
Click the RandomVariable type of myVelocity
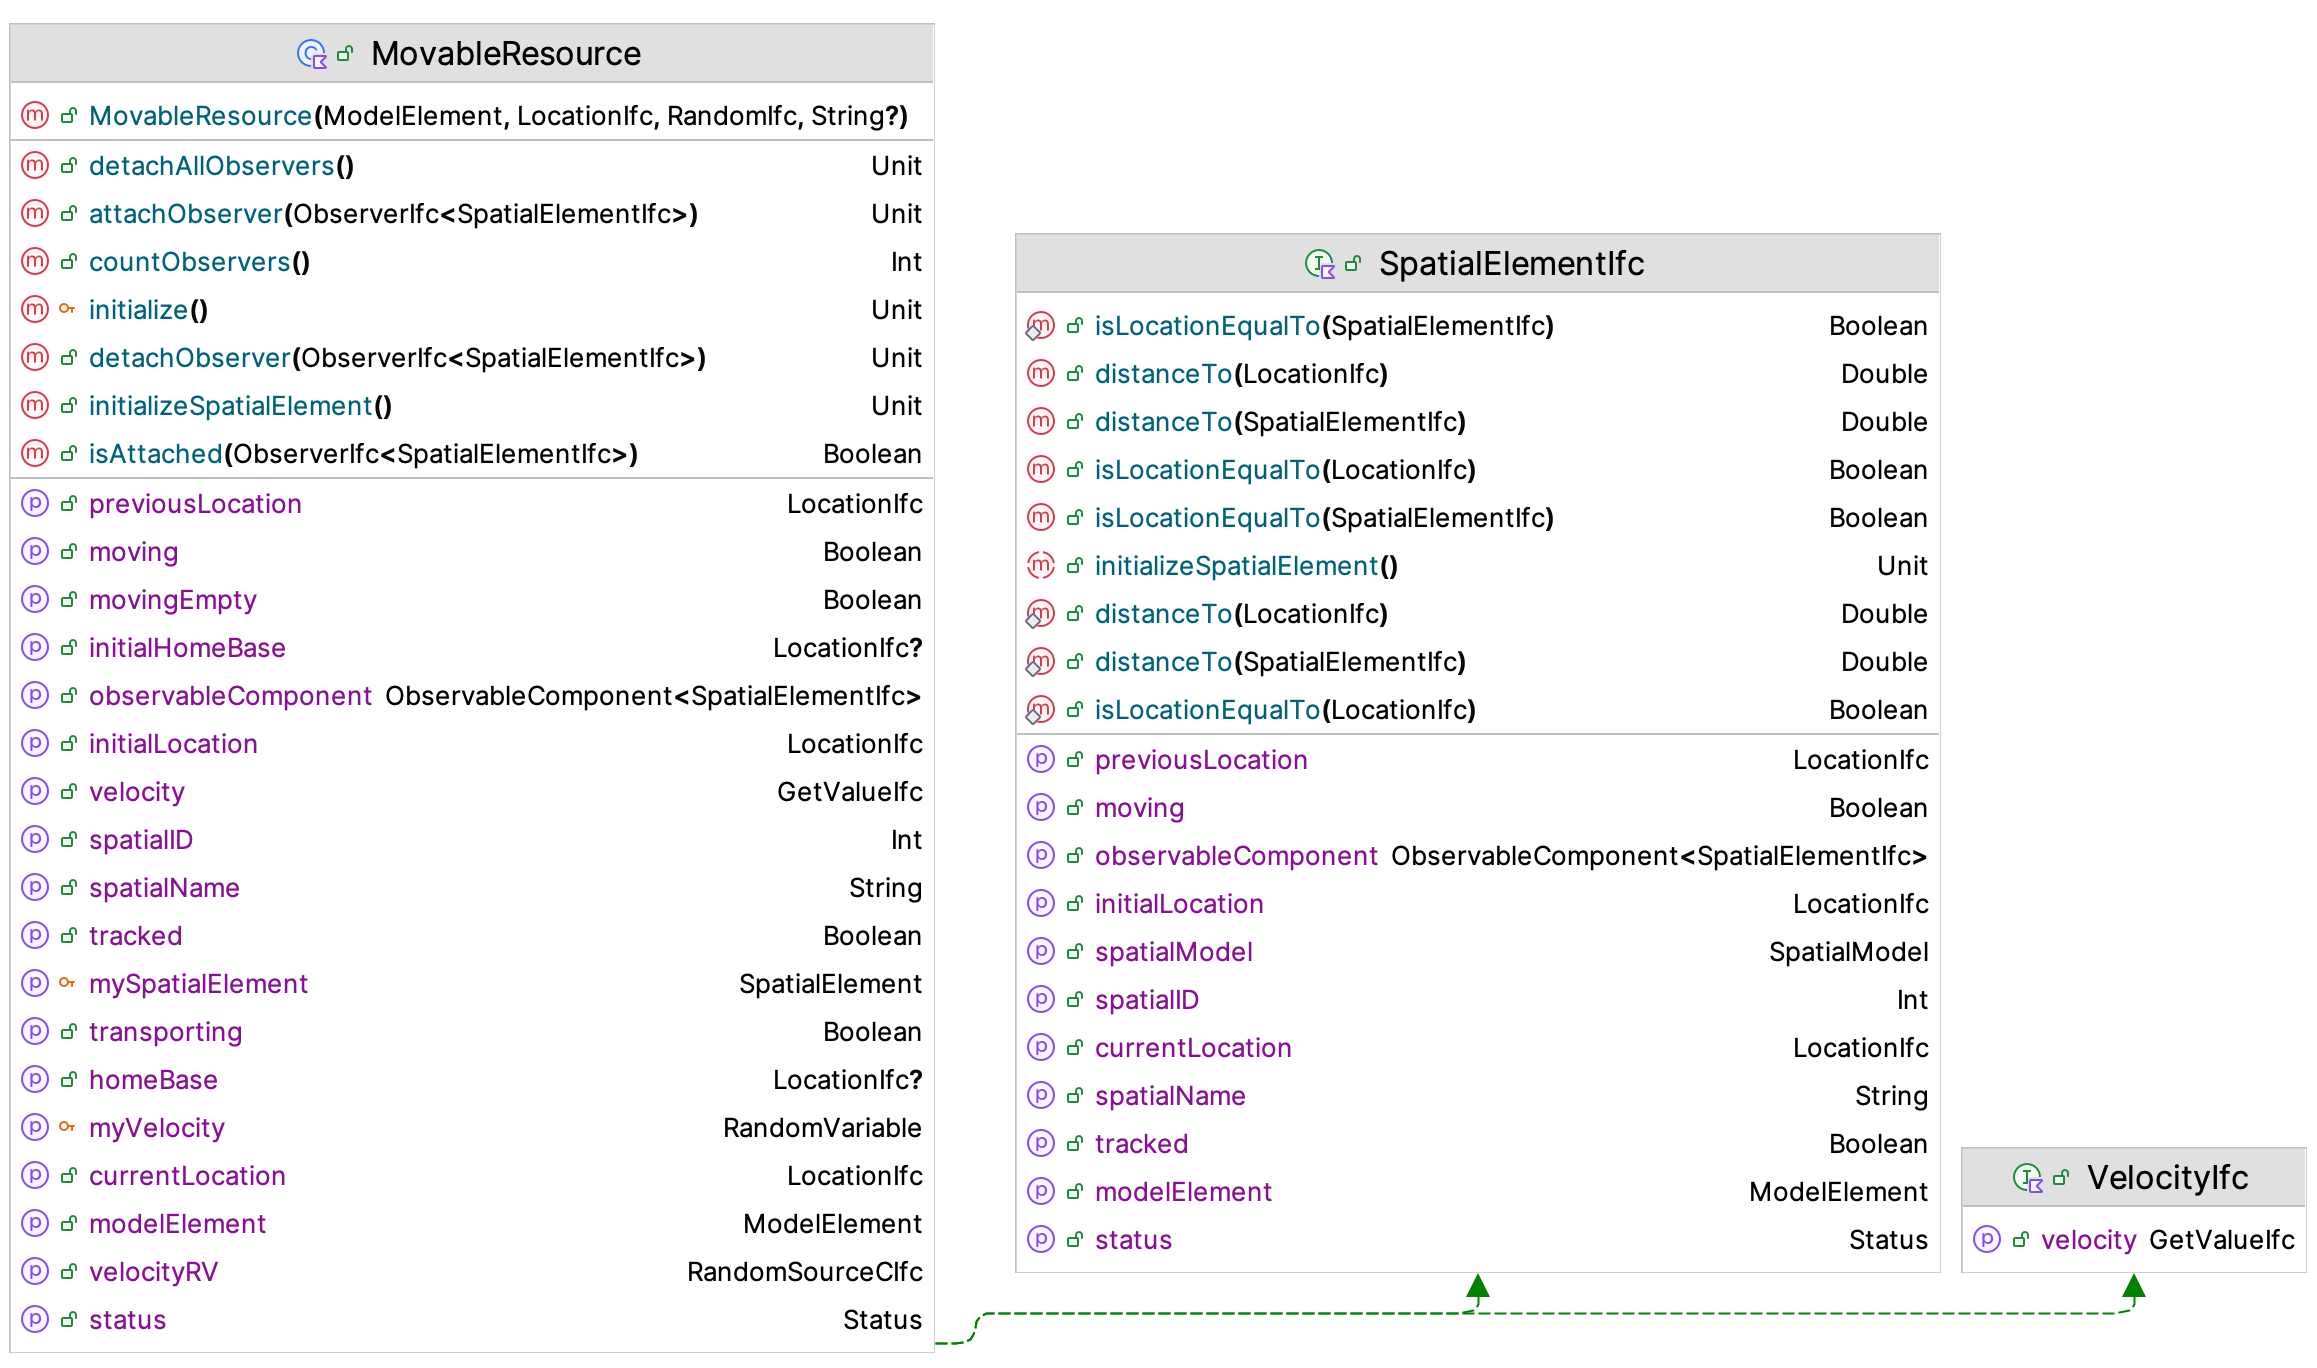tap(822, 1127)
